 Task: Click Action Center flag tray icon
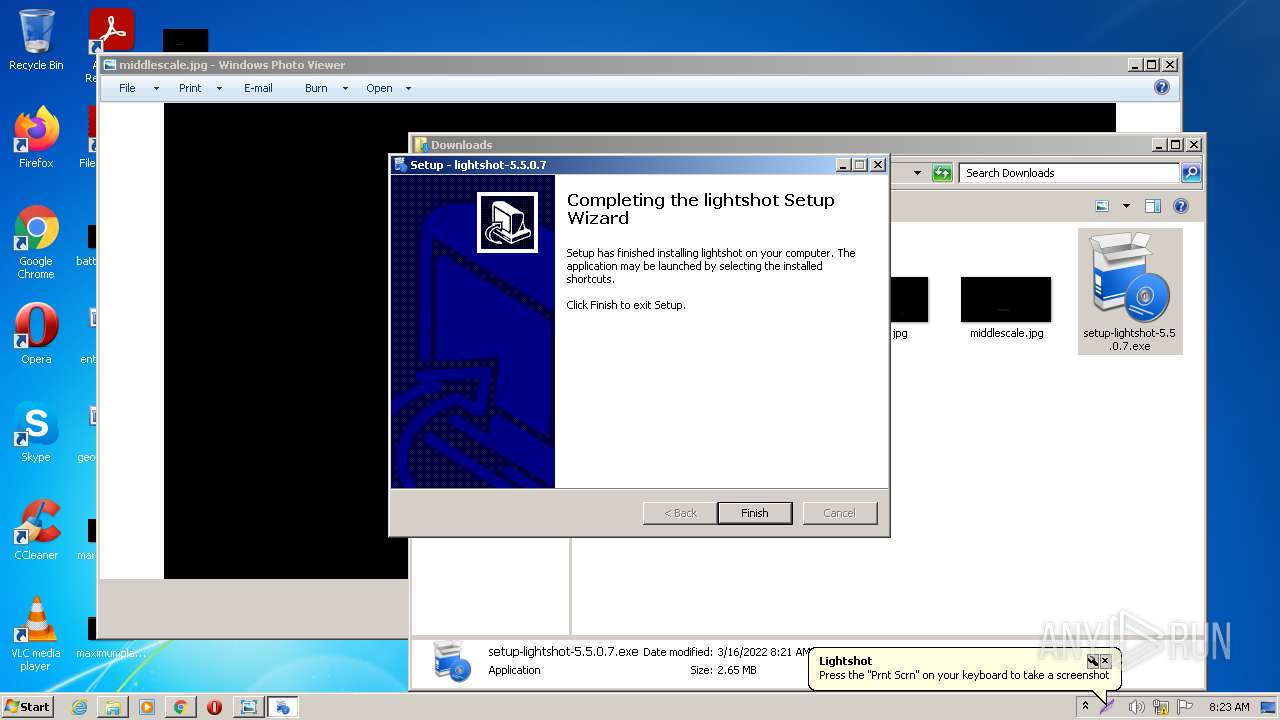(x=1185, y=707)
